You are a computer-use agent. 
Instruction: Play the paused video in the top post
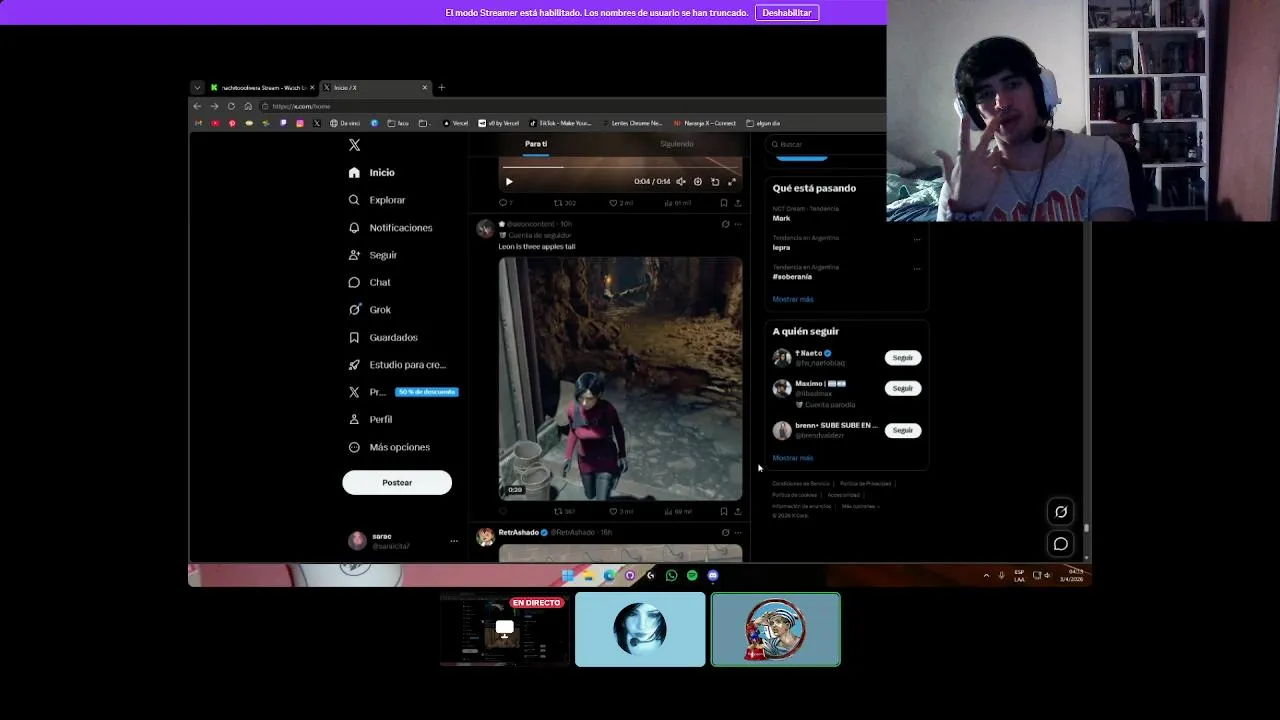point(509,182)
